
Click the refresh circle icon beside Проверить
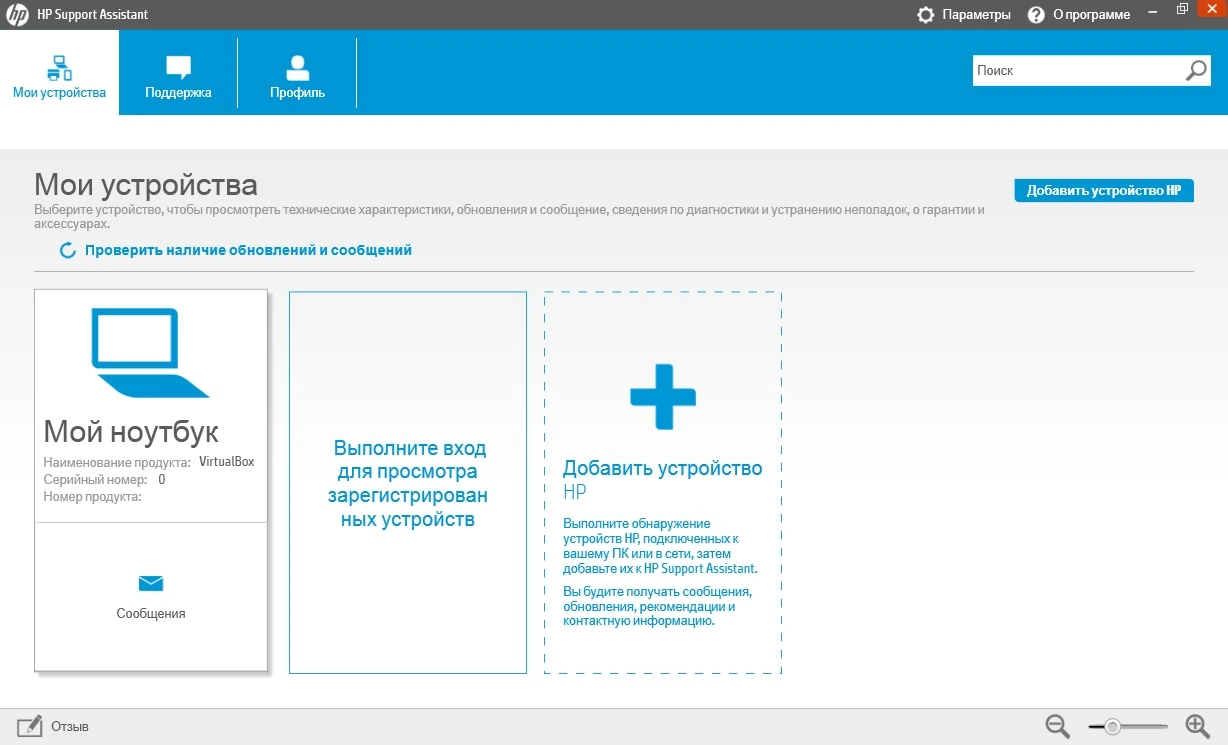(68, 251)
